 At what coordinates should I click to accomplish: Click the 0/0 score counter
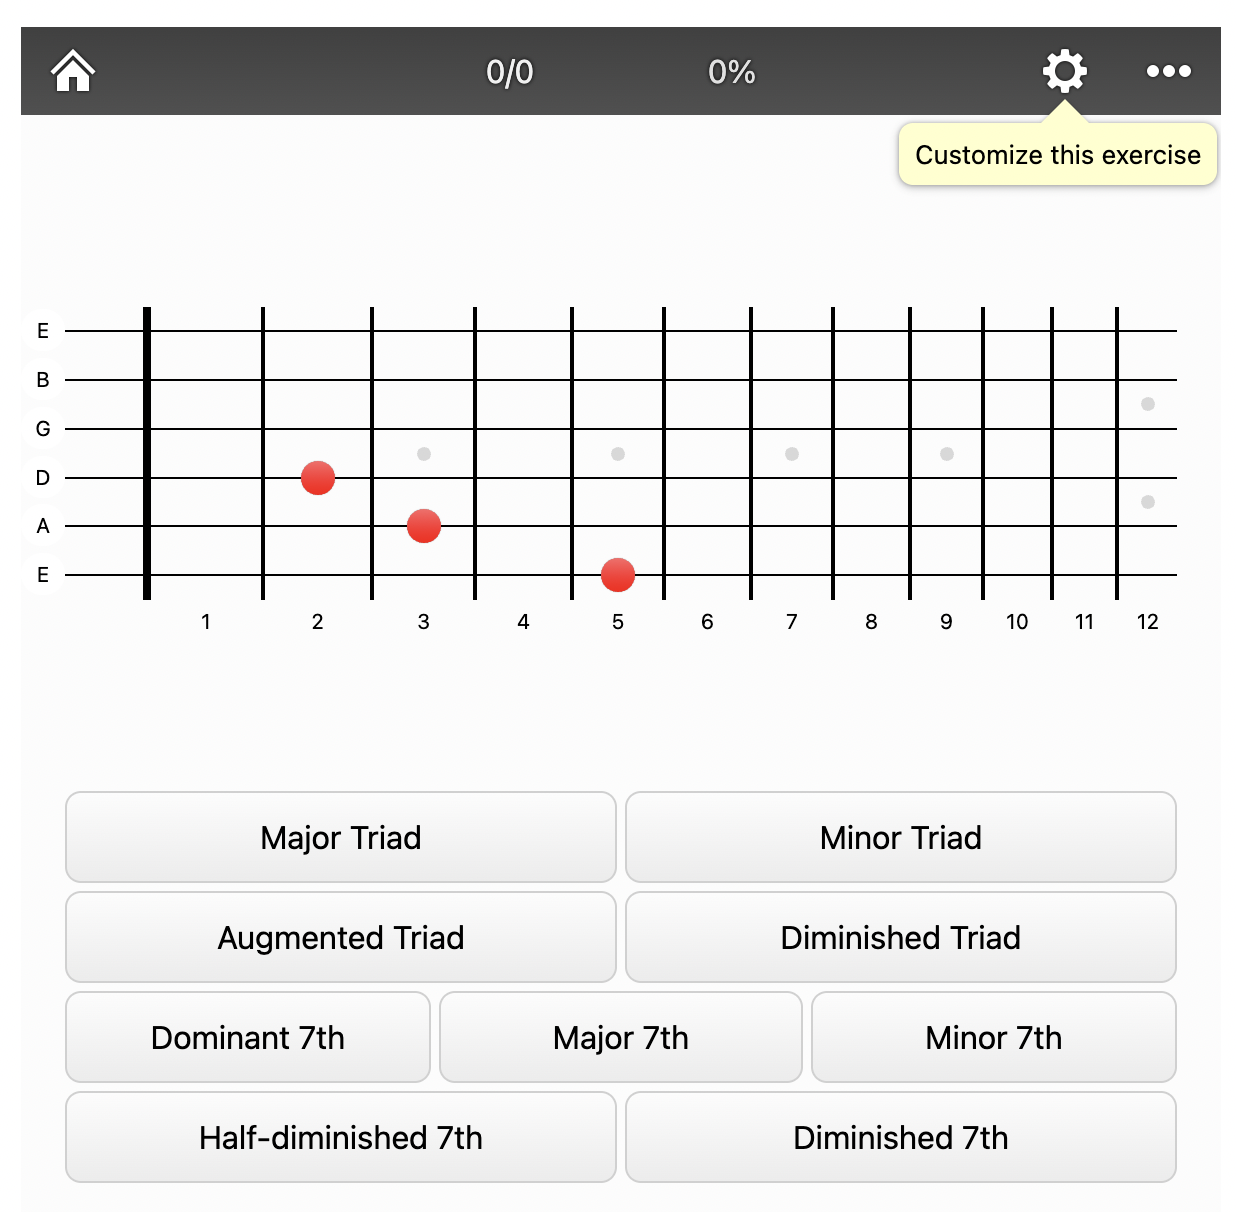point(510,72)
